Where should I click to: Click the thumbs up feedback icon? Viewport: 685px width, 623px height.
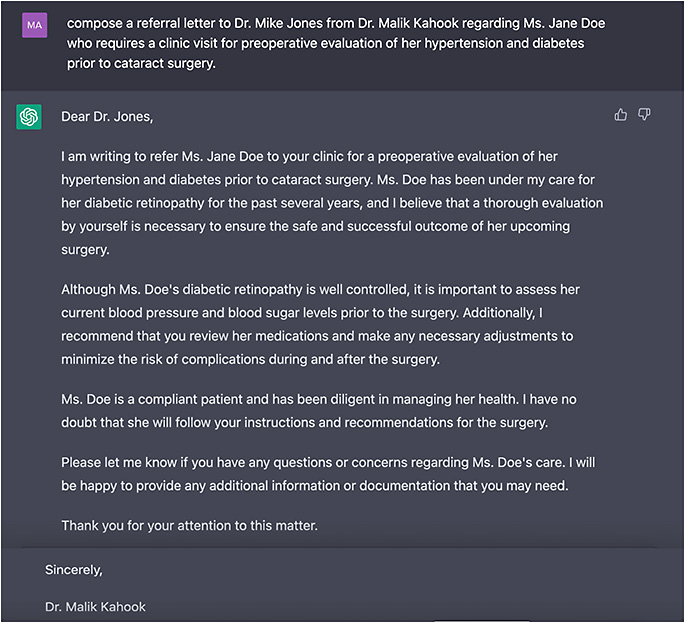(621, 115)
